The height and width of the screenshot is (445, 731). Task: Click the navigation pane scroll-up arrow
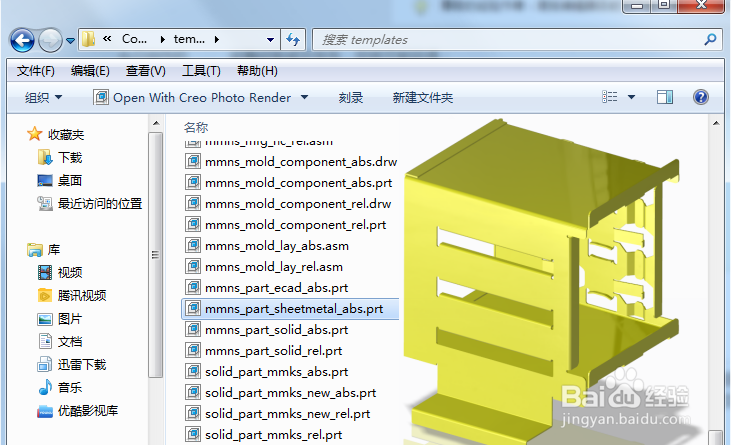[156, 123]
